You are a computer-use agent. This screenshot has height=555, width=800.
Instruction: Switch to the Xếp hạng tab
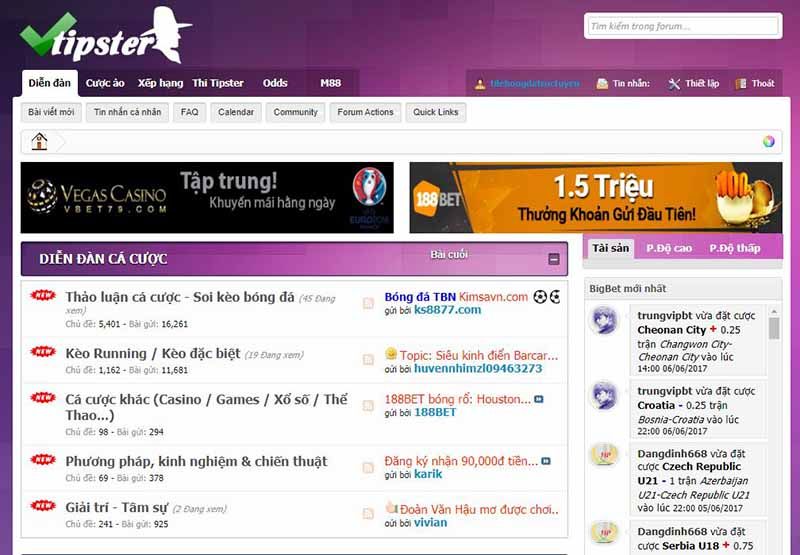pos(160,83)
